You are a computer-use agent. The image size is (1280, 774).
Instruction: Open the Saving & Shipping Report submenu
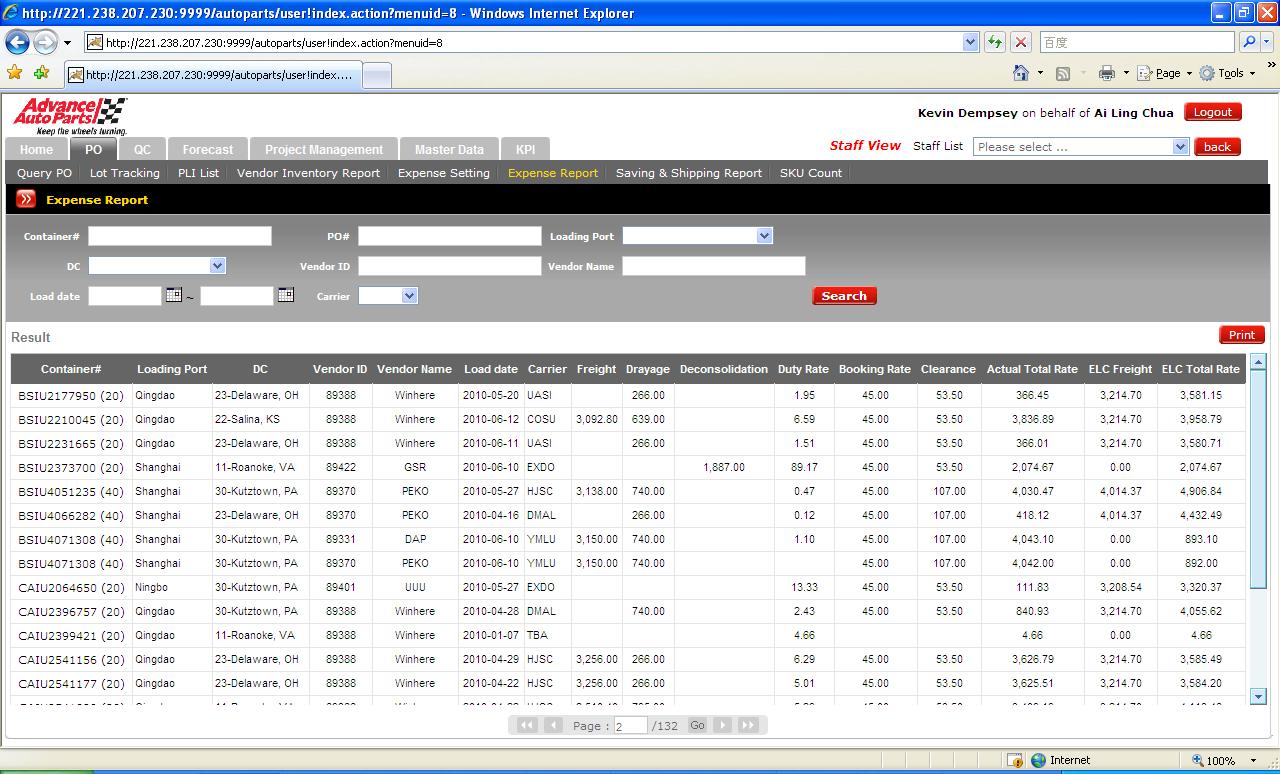[x=688, y=173]
